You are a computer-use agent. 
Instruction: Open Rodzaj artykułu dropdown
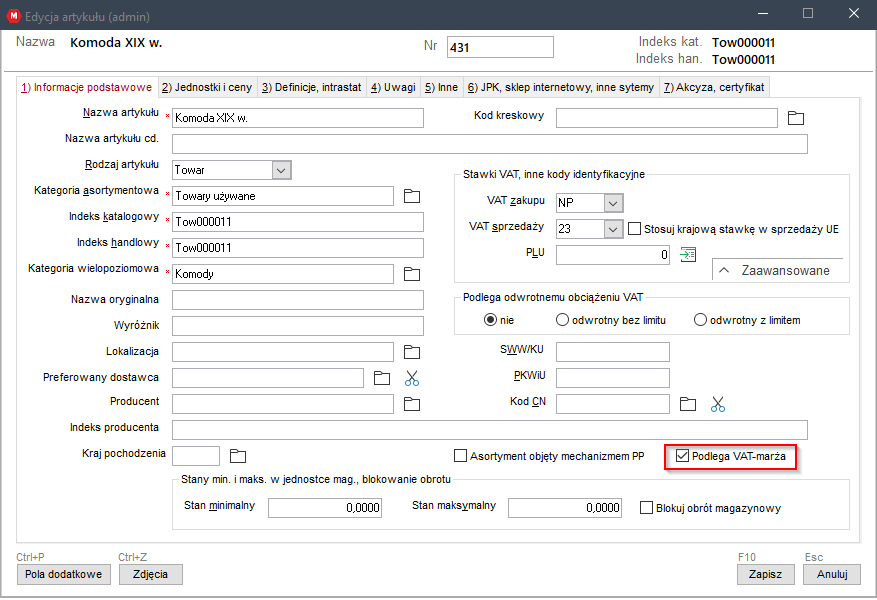(x=281, y=170)
